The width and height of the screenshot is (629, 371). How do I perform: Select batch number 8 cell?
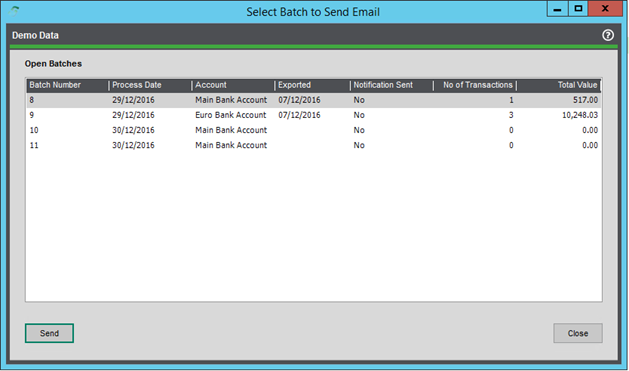(32, 100)
